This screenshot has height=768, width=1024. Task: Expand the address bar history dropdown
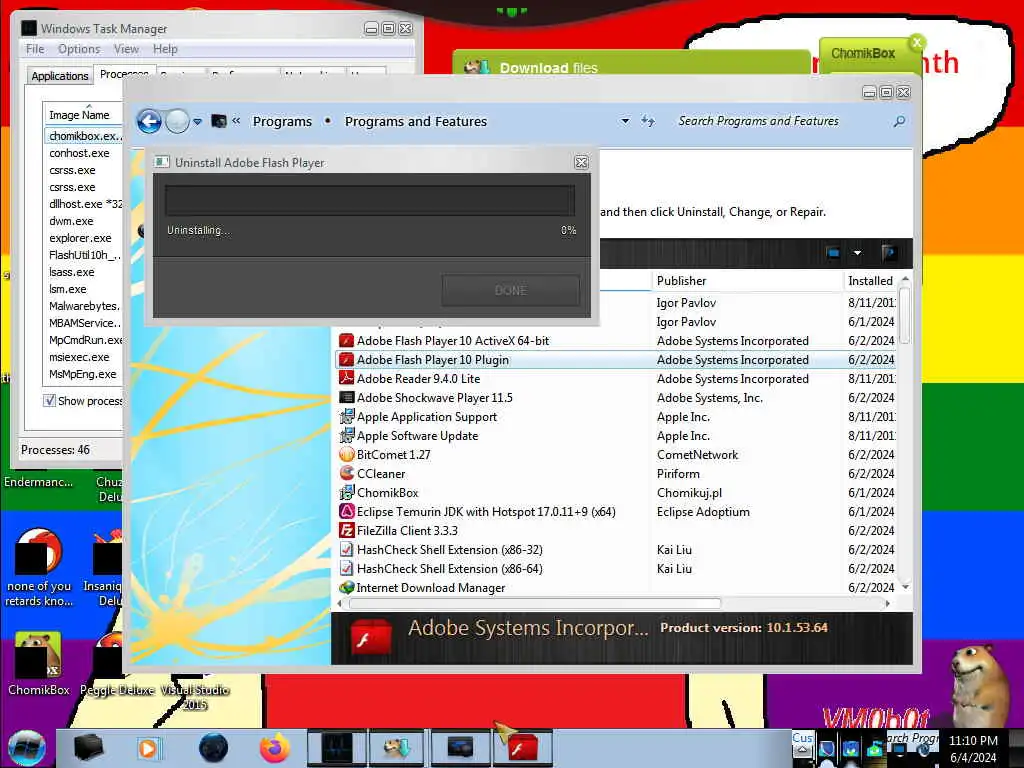click(x=625, y=121)
